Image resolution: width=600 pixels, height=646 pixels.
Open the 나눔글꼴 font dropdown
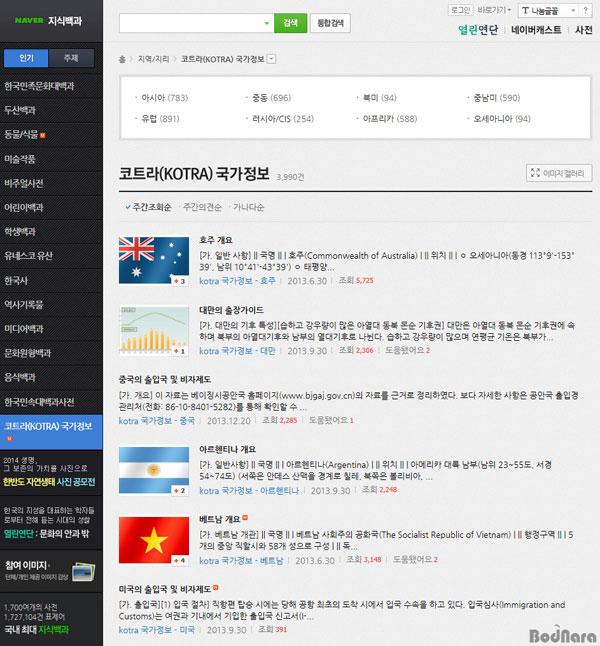click(548, 11)
